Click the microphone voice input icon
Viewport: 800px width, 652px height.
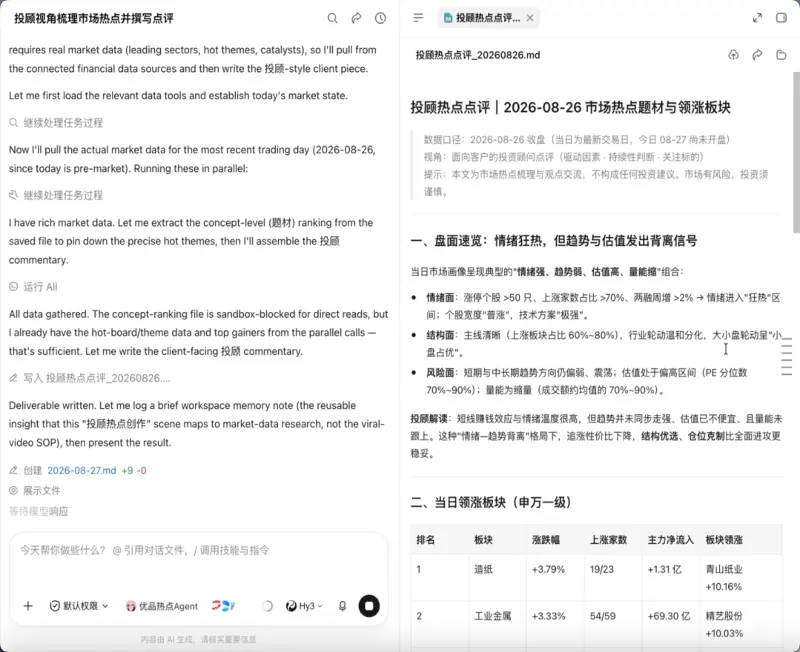point(342,606)
